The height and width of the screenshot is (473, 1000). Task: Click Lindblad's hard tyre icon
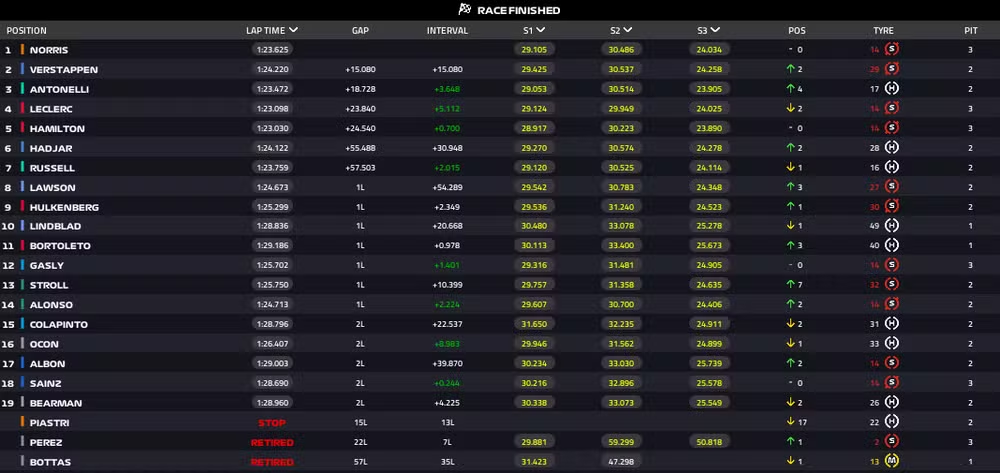(892, 226)
